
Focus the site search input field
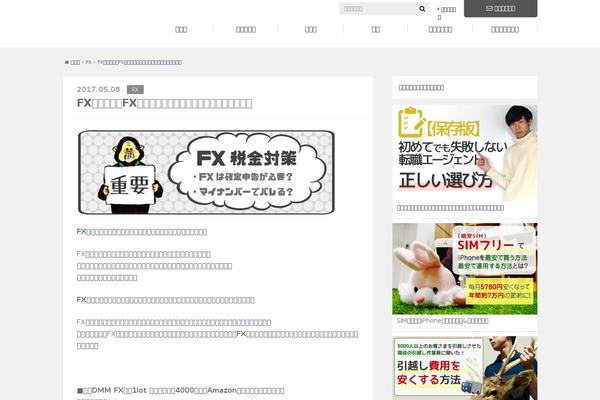378,9
